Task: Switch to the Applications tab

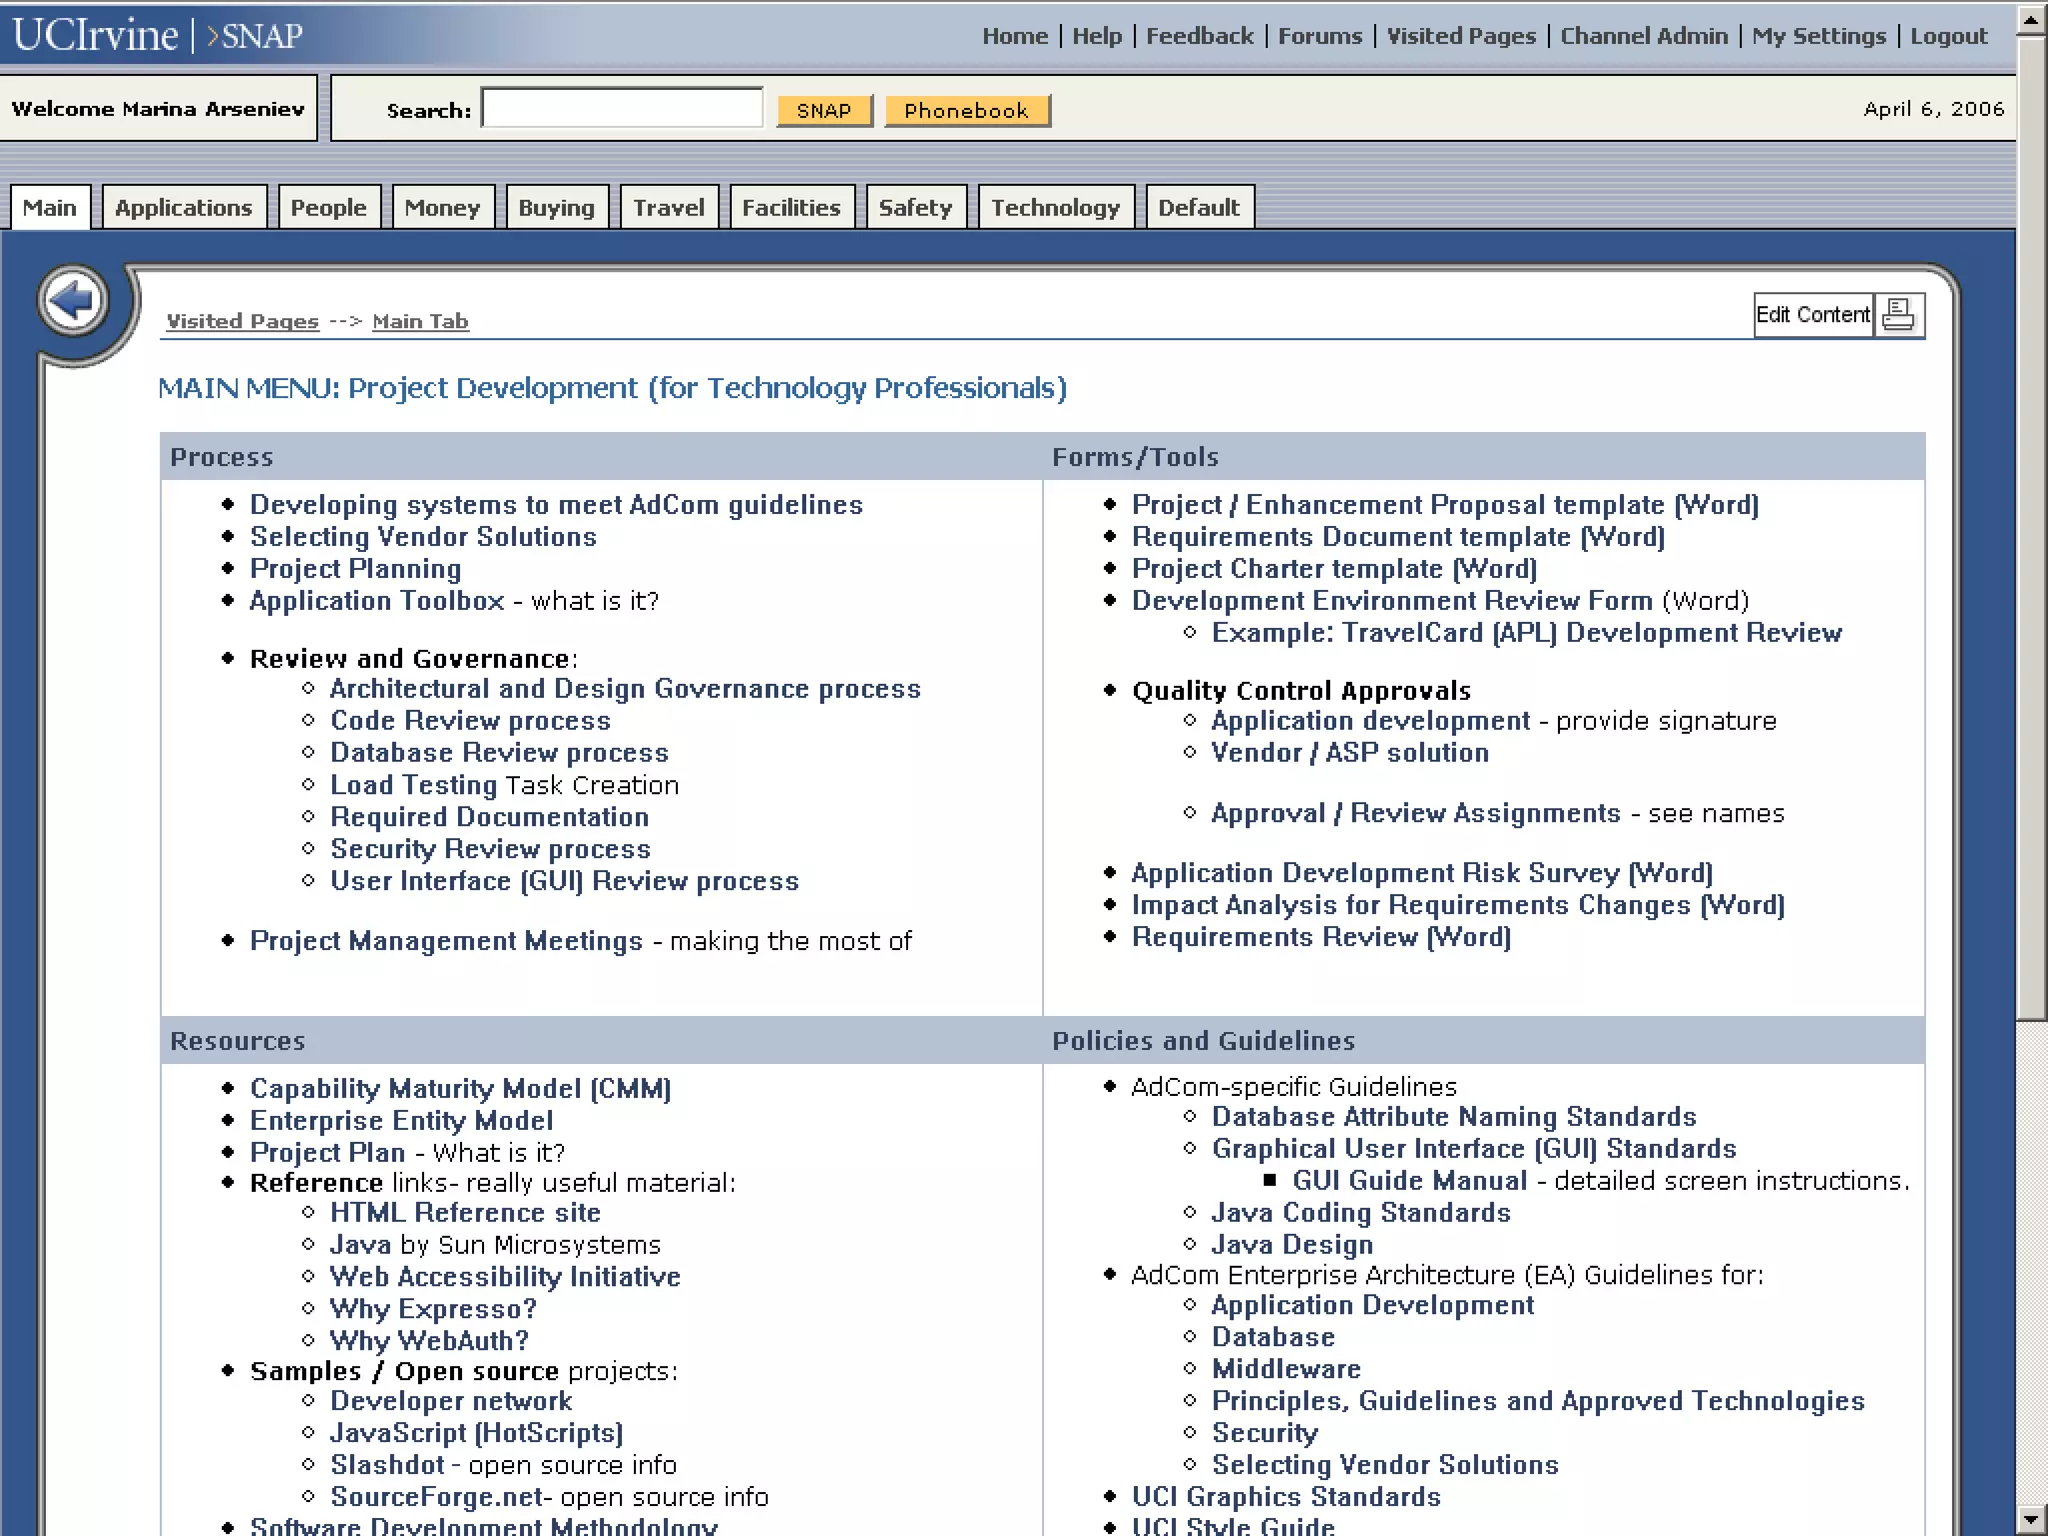Action: [x=184, y=208]
